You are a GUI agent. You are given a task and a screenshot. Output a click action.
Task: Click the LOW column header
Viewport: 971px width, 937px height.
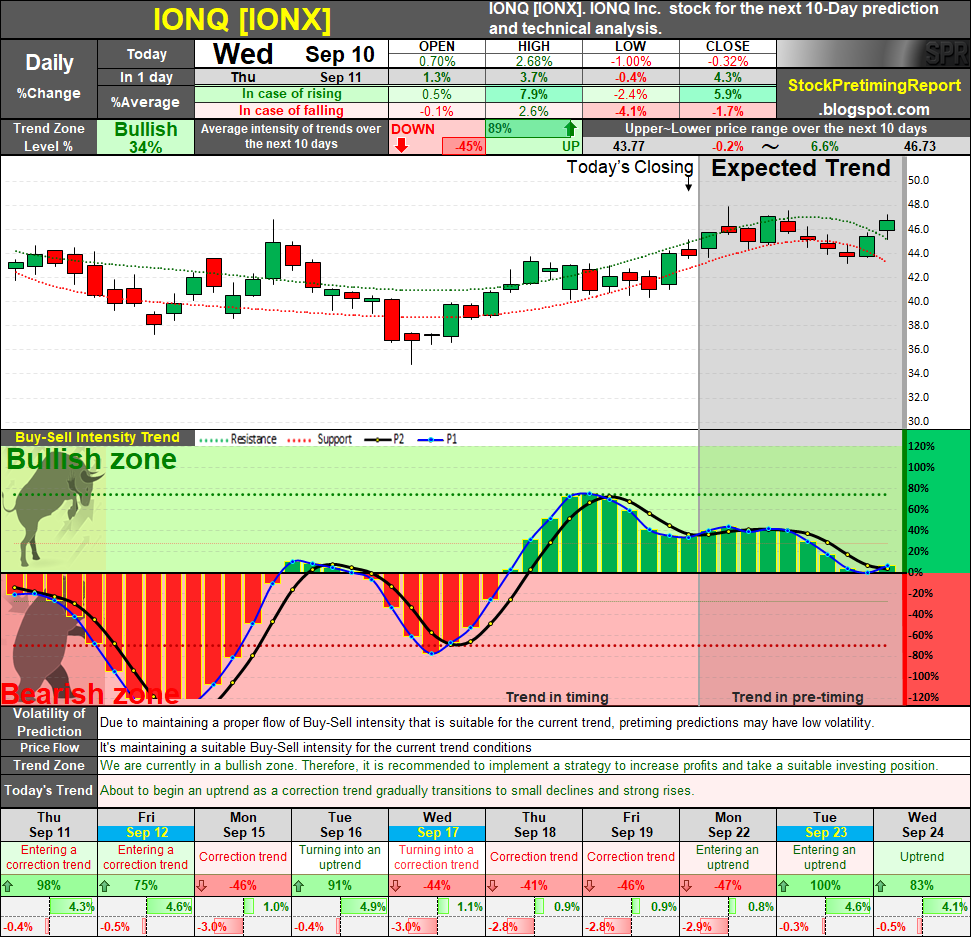(x=630, y=46)
